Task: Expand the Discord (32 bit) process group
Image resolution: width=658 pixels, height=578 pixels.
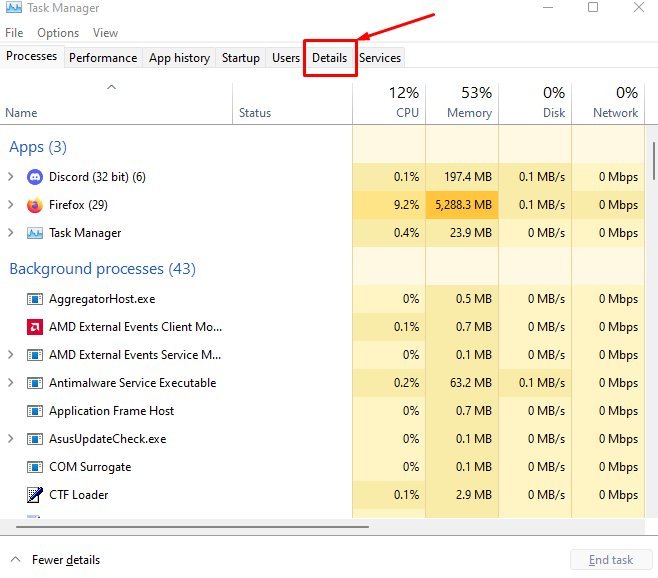Action: pos(10,177)
